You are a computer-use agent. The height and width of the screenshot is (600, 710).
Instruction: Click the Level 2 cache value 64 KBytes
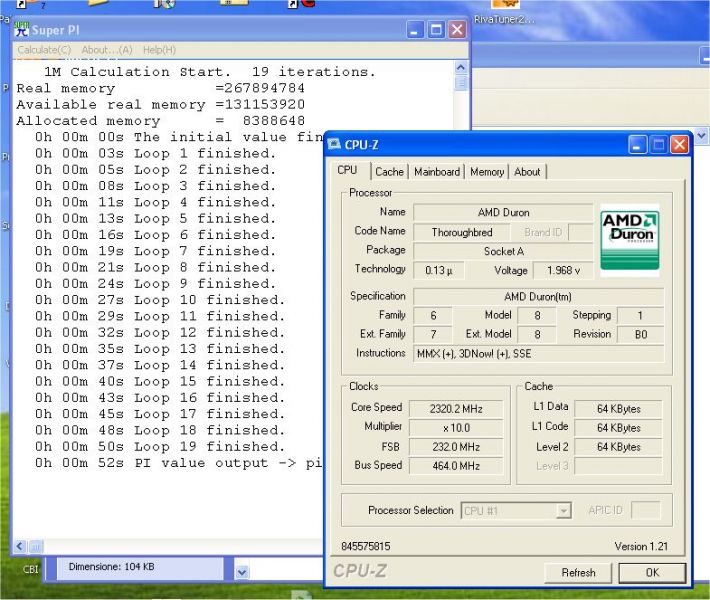[x=619, y=447]
